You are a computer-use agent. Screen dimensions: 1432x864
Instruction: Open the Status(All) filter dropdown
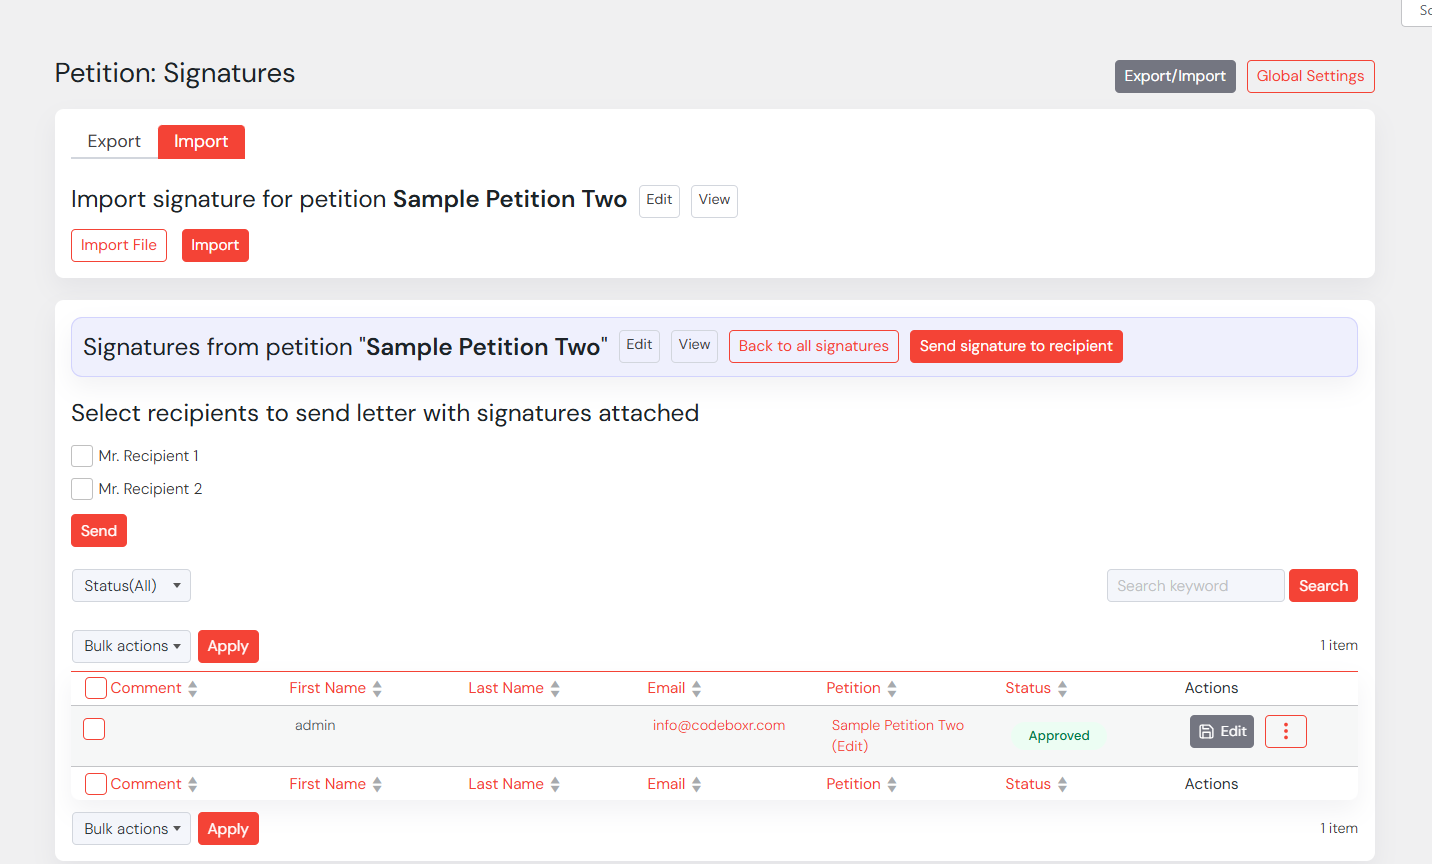pyautogui.click(x=131, y=586)
